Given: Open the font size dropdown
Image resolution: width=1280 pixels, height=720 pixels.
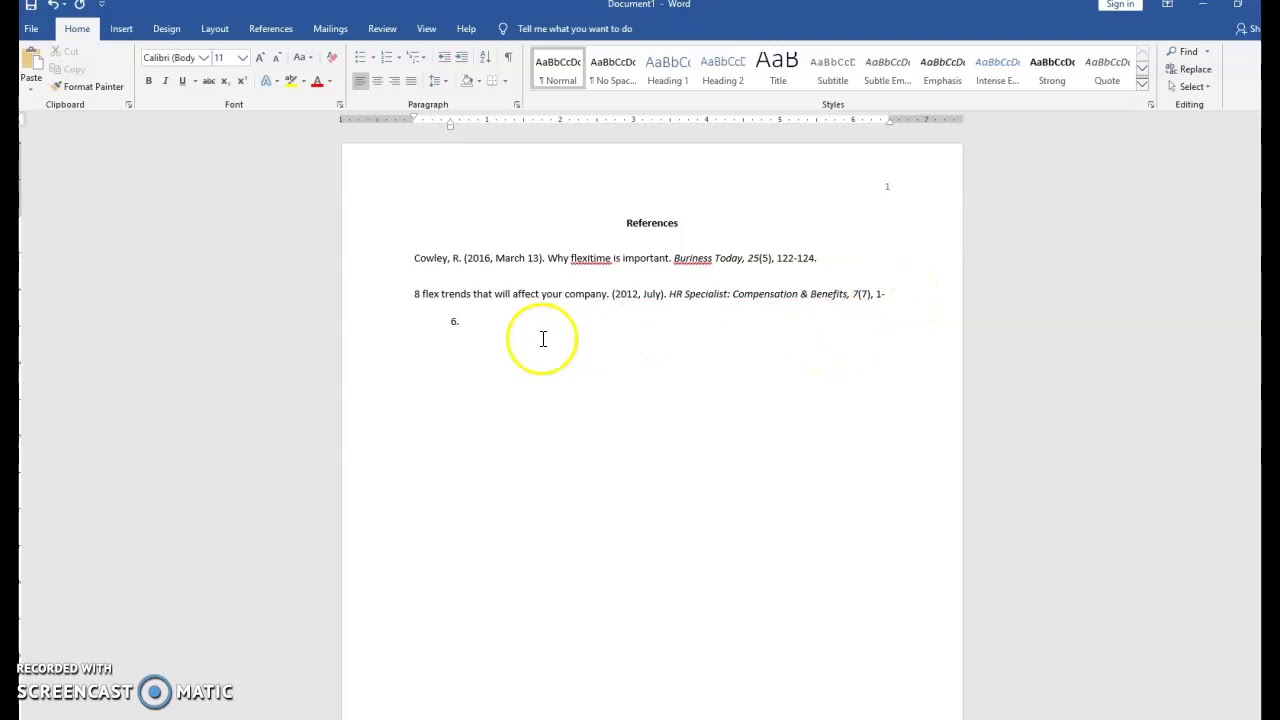Looking at the screenshot, I should tap(242, 58).
